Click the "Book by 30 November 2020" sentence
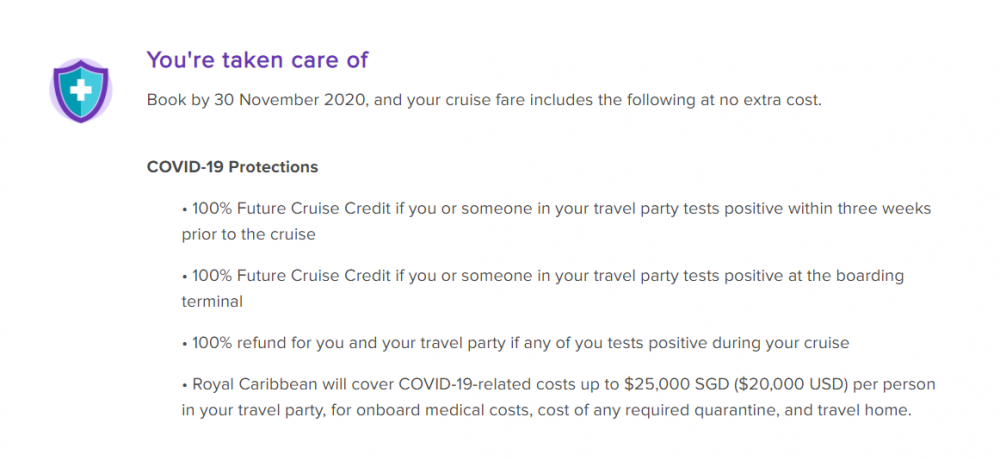The height and width of the screenshot is (461, 1000). [x=484, y=100]
